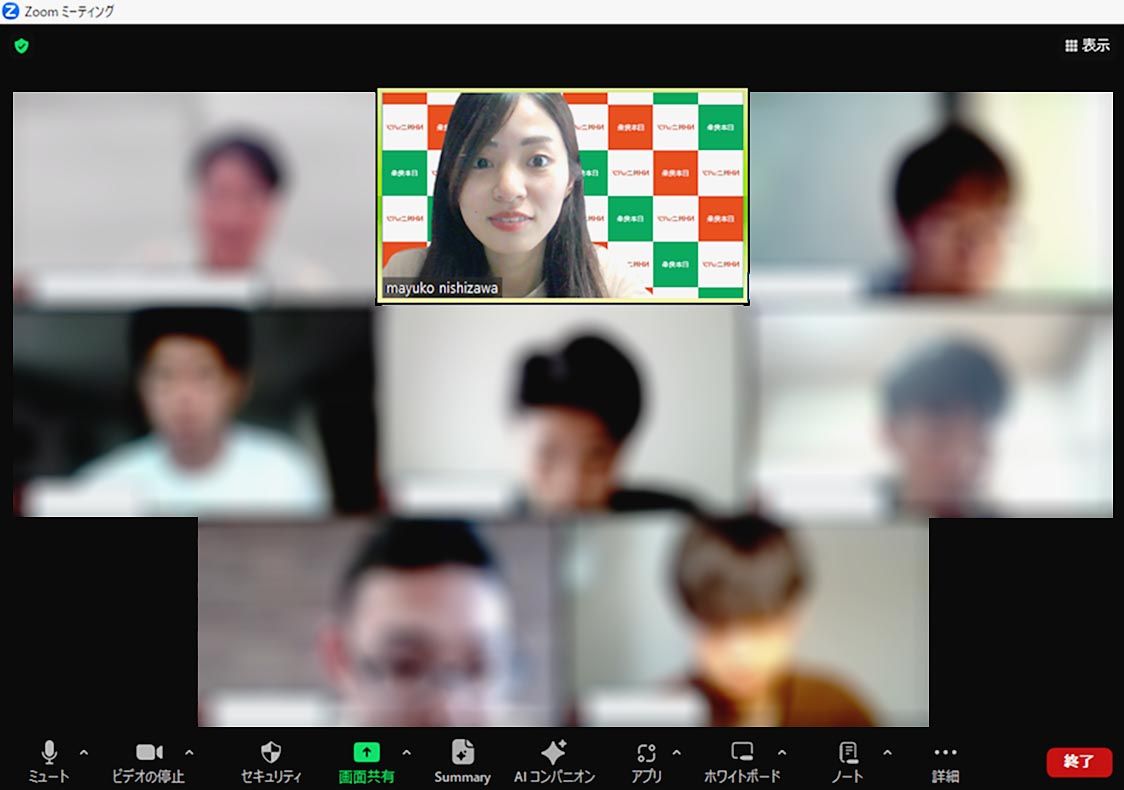Image resolution: width=1124 pixels, height=790 pixels.
Task: Start sharing with green 画面共有 icon
Action: [x=366, y=753]
